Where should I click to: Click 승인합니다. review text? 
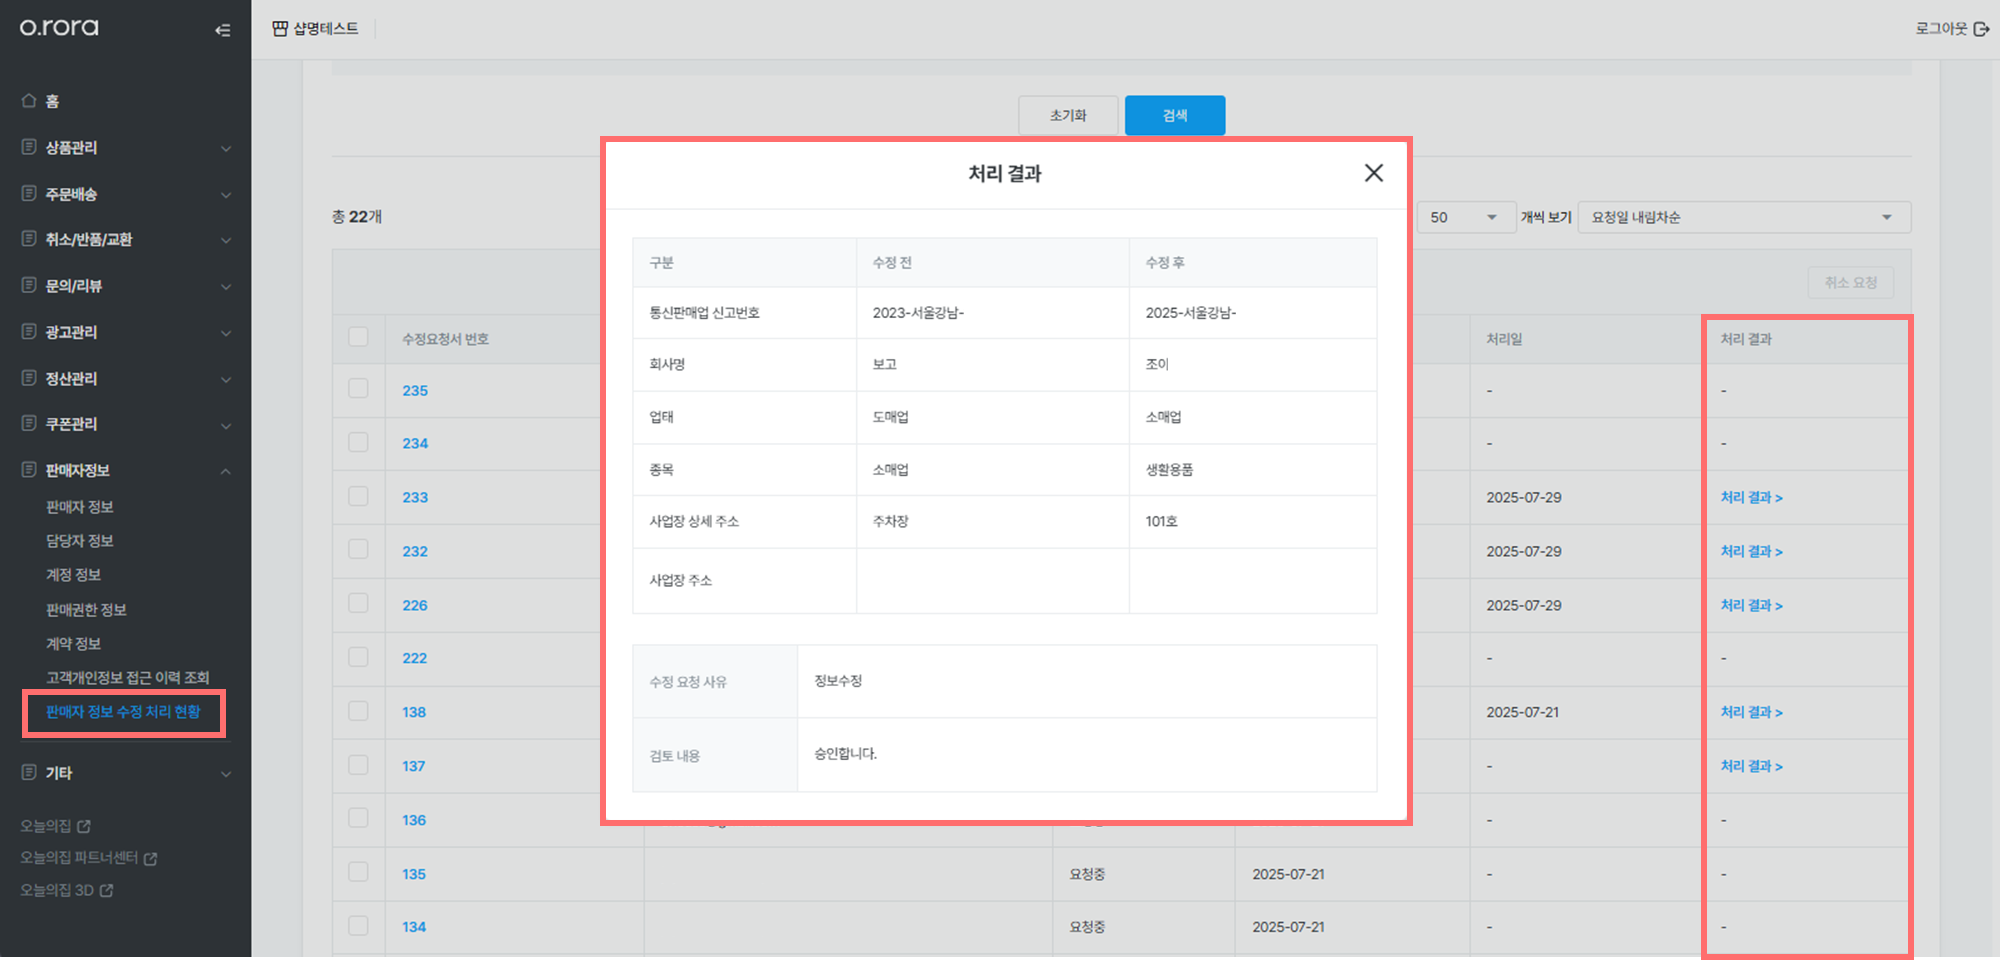pyautogui.click(x=845, y=754)
